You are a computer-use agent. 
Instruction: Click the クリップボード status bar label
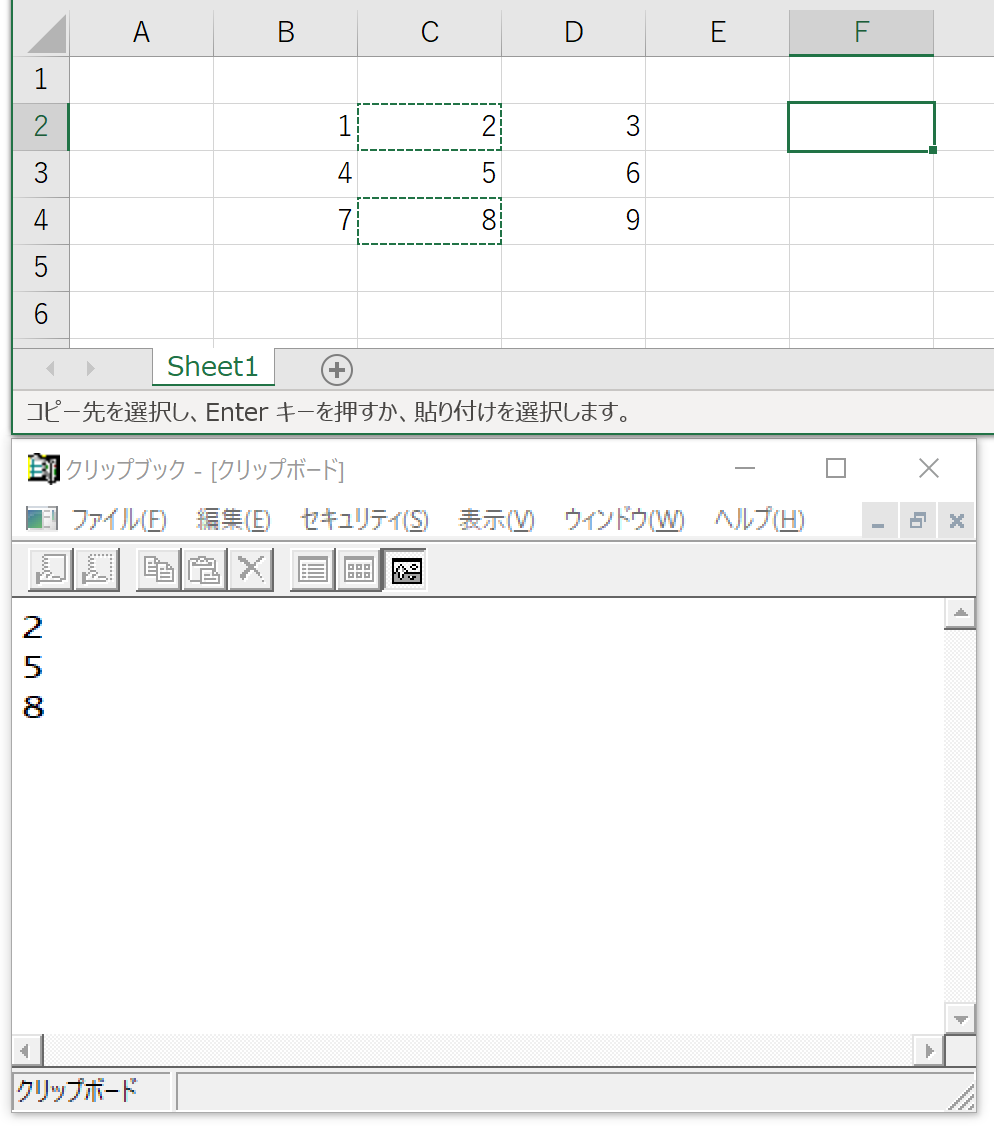coord(77,1090)
